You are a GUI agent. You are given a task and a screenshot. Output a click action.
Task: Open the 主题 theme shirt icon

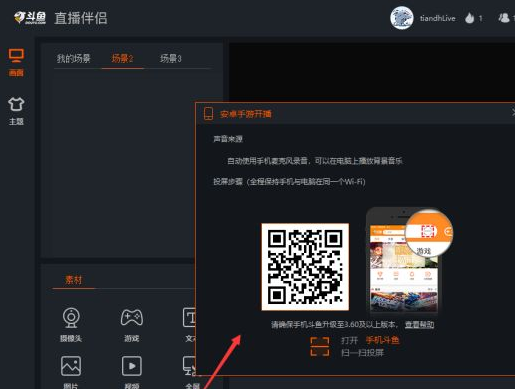pos(16,111)
